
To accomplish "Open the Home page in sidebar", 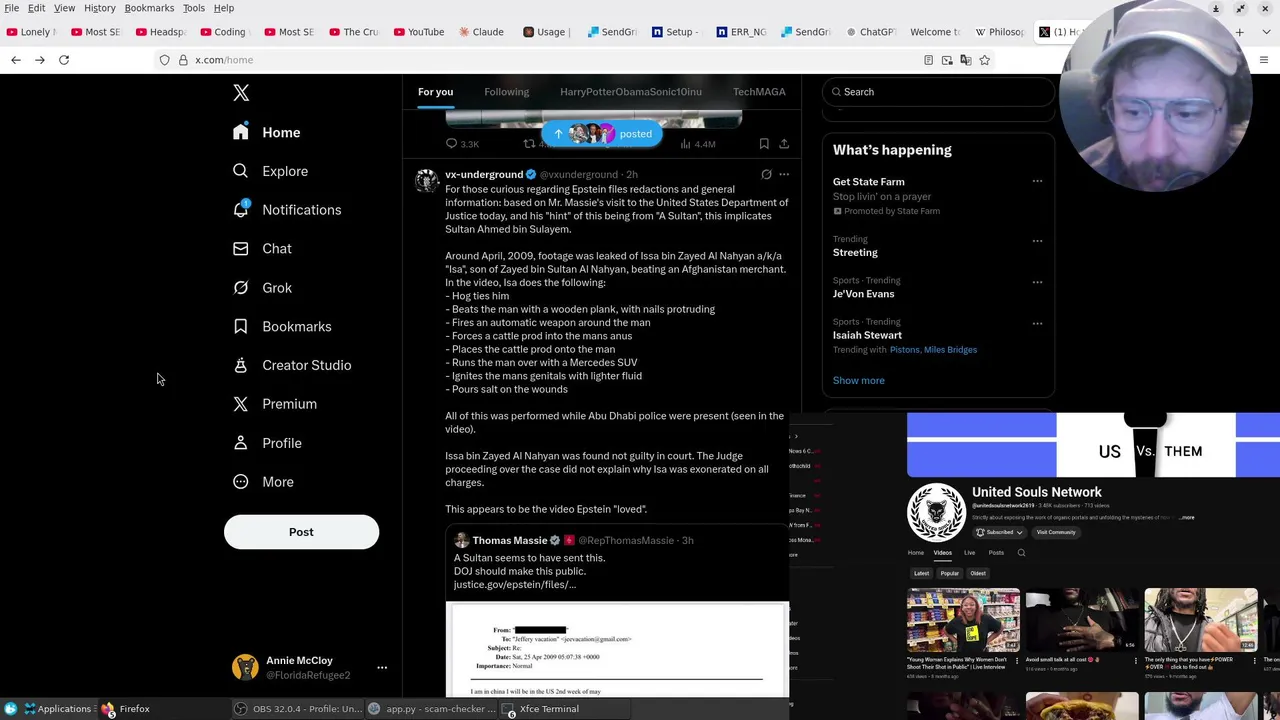I will click(x=267, y=132).
